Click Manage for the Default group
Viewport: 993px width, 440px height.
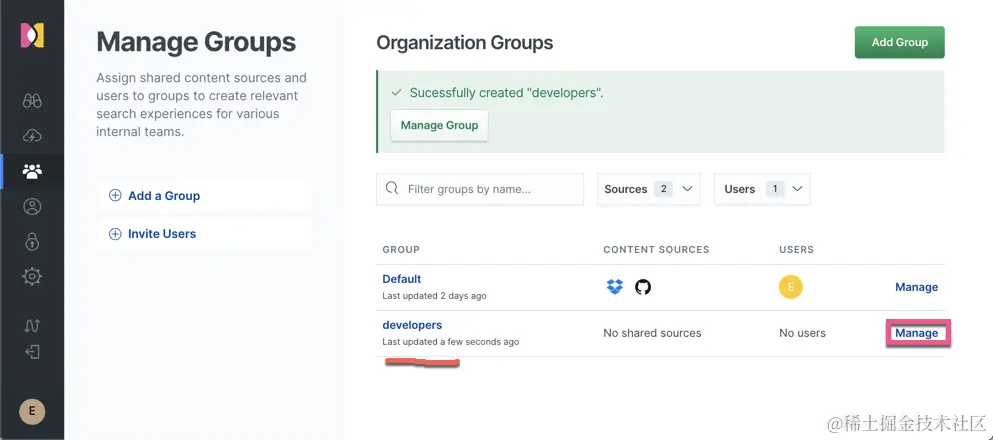click(x=916, y=287)
